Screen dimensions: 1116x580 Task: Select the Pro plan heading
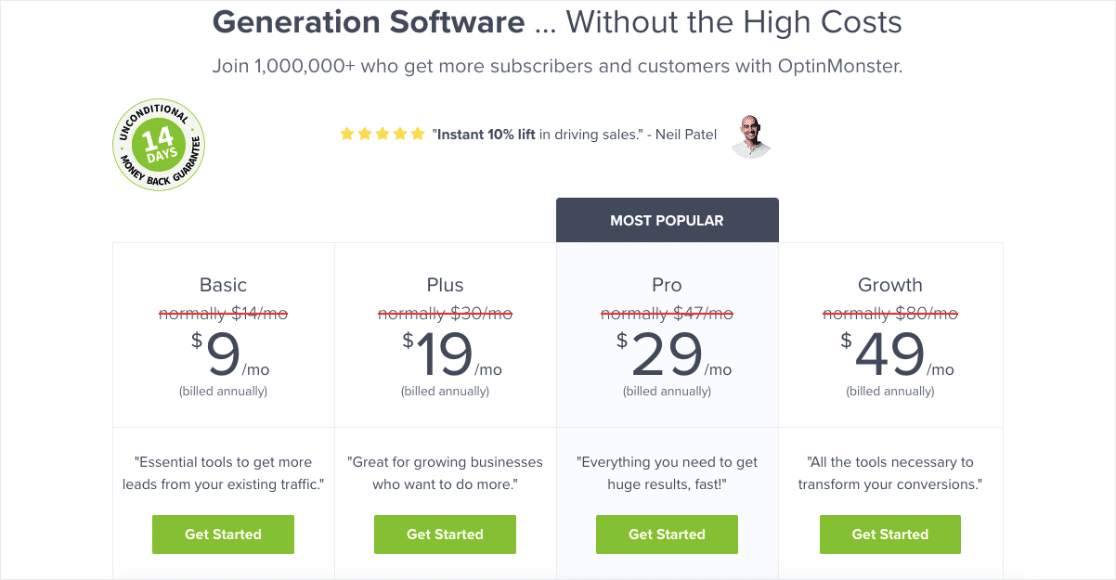coord(667,285)
